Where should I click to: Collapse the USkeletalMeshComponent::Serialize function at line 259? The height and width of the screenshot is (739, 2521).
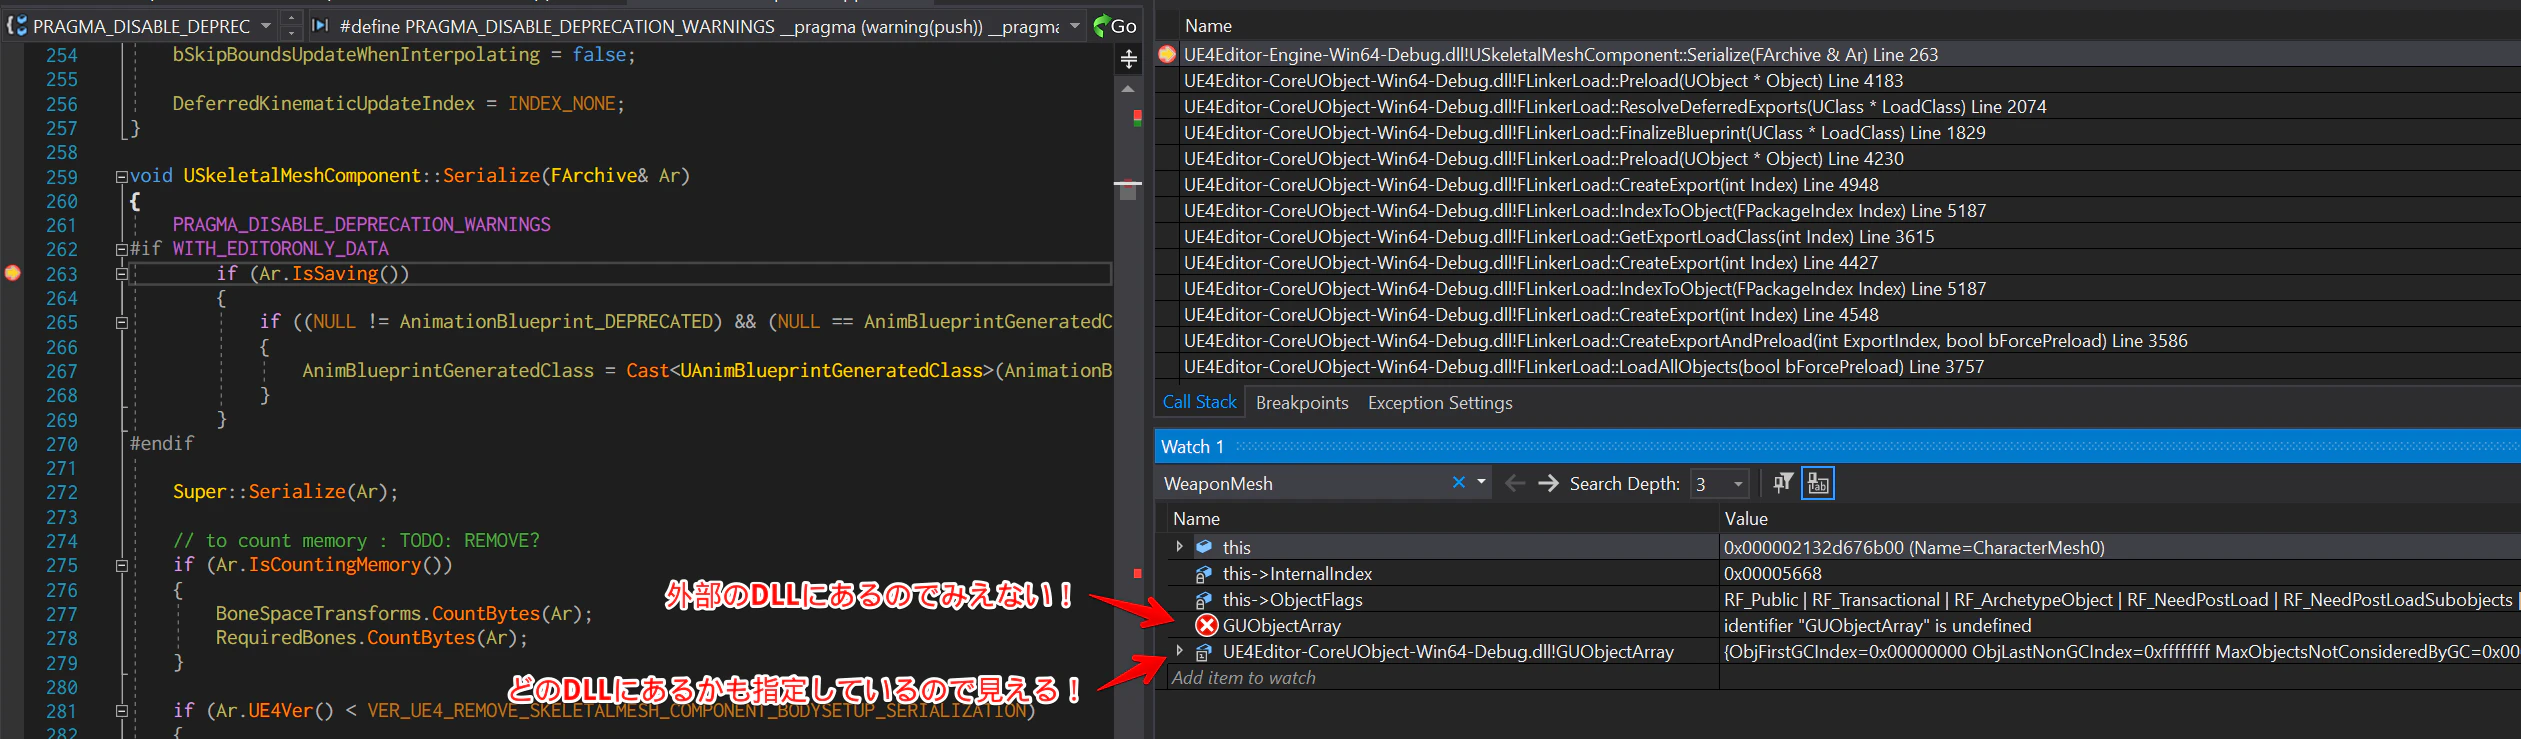[122, 177]
